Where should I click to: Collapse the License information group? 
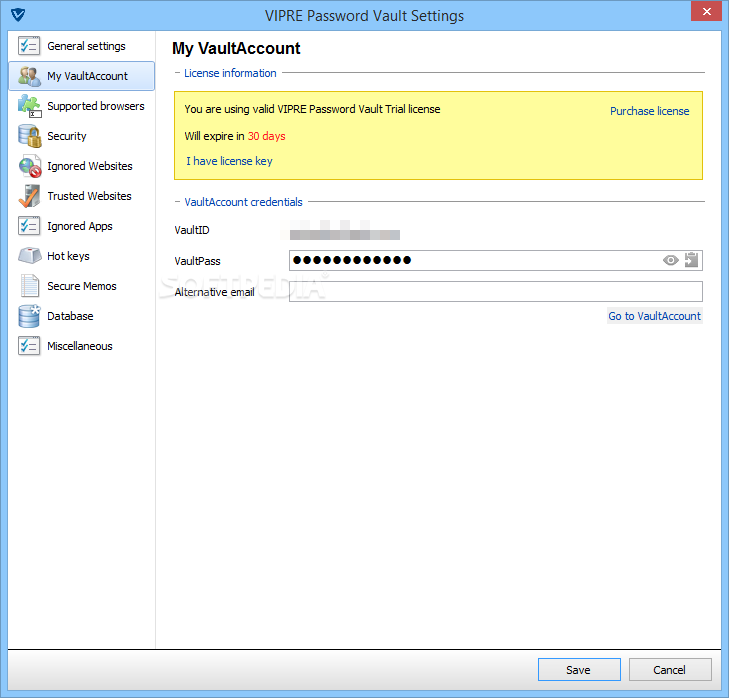[177, 73]
